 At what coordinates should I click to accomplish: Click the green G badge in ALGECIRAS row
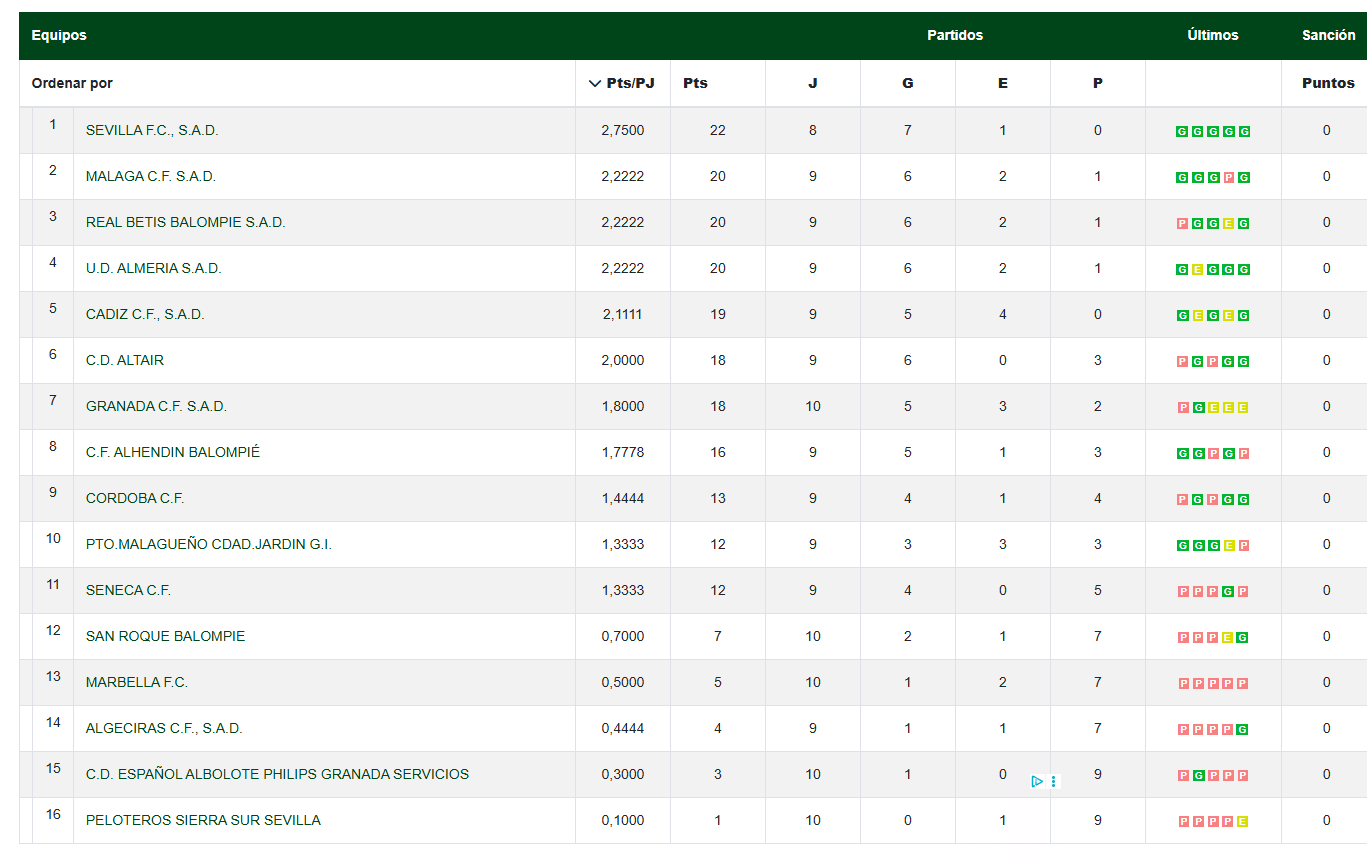(x=1243, y=730)
